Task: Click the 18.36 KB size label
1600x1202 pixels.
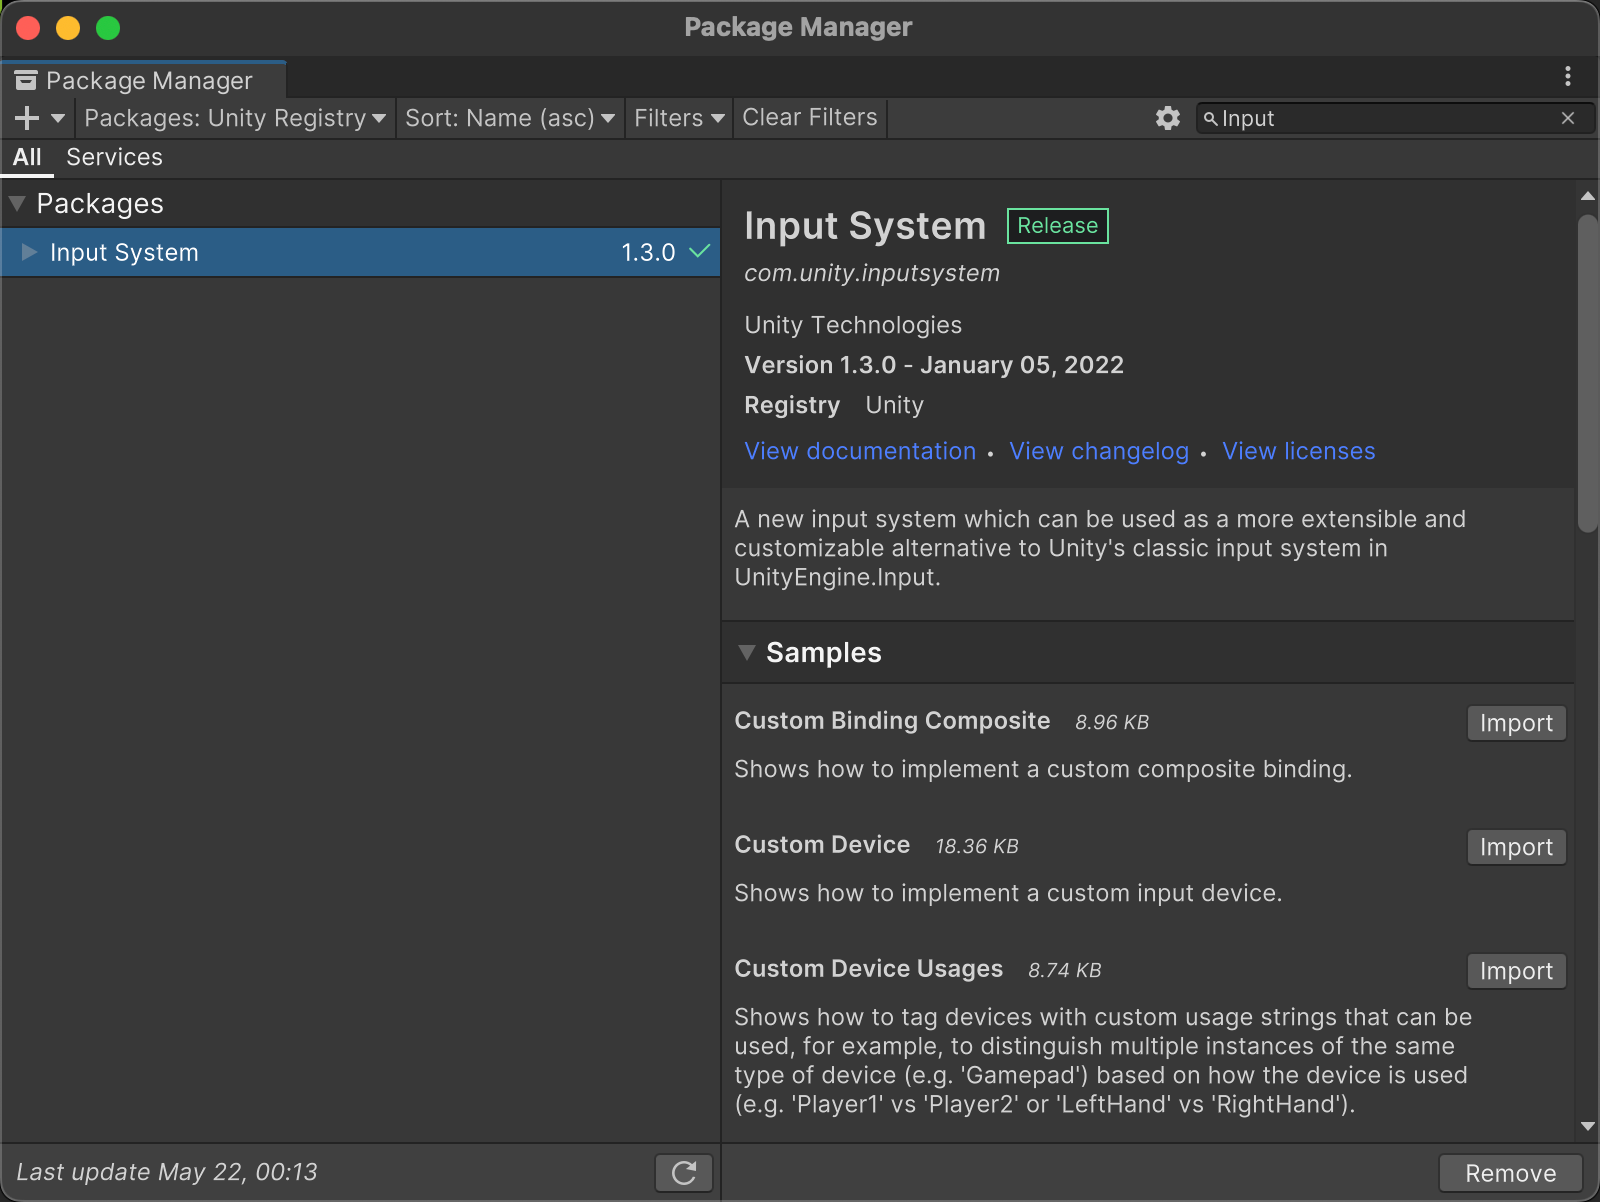Action: coord(977,846)
